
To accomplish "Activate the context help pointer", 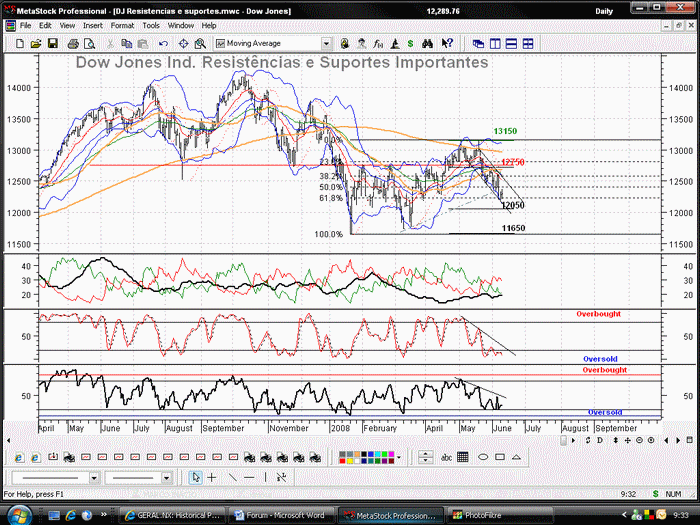I will pos(447,44).
